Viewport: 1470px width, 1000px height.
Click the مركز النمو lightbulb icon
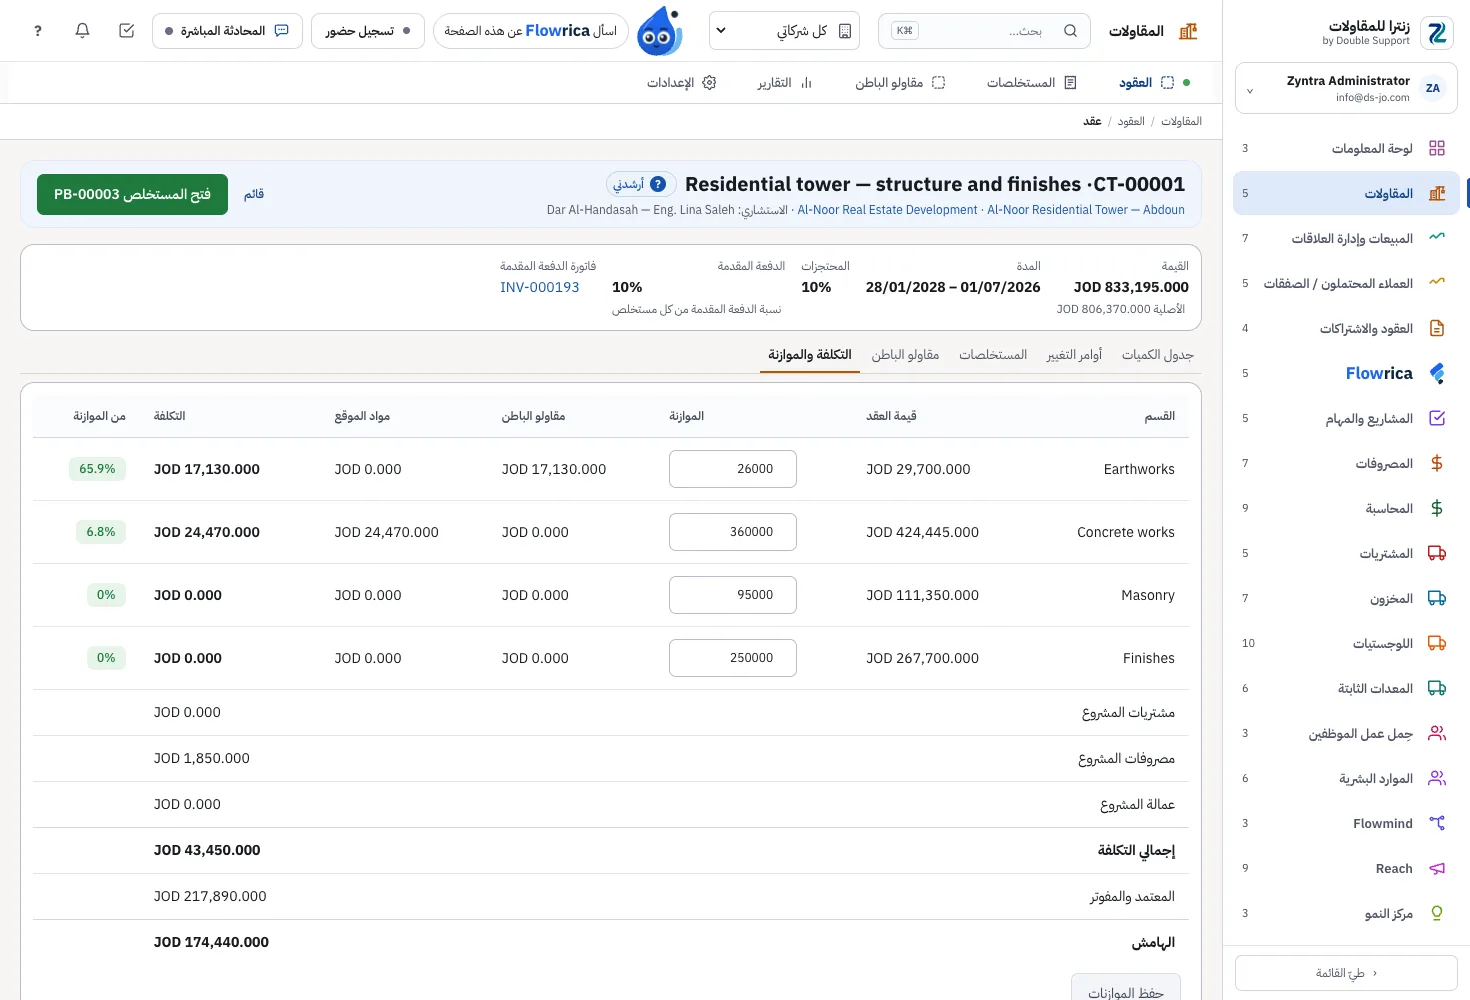pyautogui.click(x=1437, y=913)
